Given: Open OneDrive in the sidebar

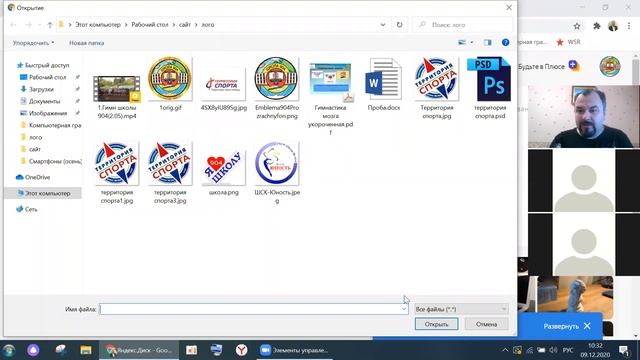Looking at the screenshot, I should 33,177.
